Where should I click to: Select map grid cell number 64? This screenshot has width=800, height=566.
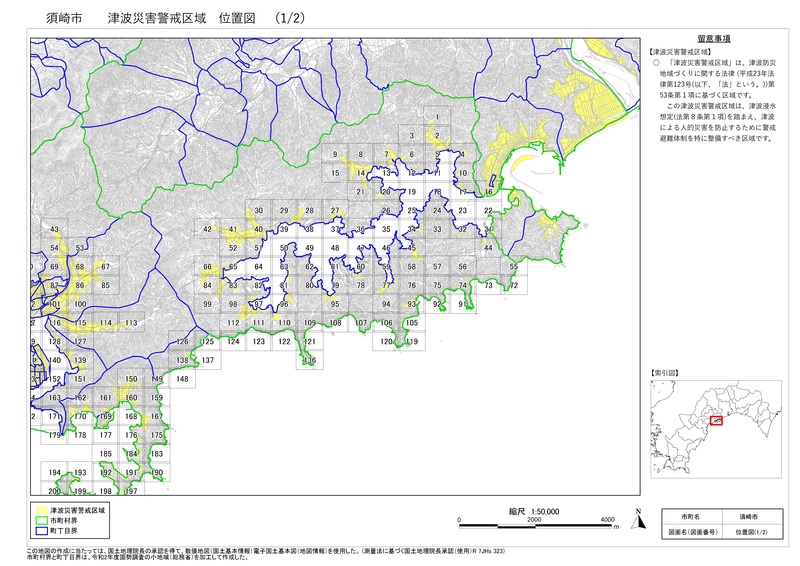pyautogui.click(x=258, y=267)
